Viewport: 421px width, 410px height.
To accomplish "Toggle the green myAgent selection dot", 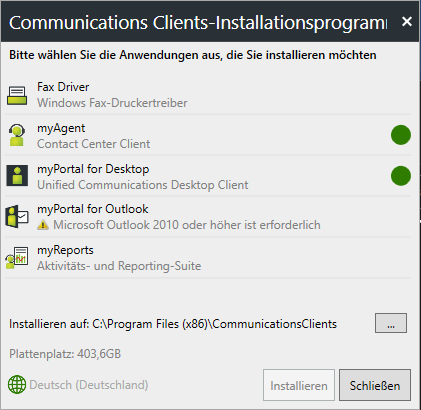I will tap(401, 135).
